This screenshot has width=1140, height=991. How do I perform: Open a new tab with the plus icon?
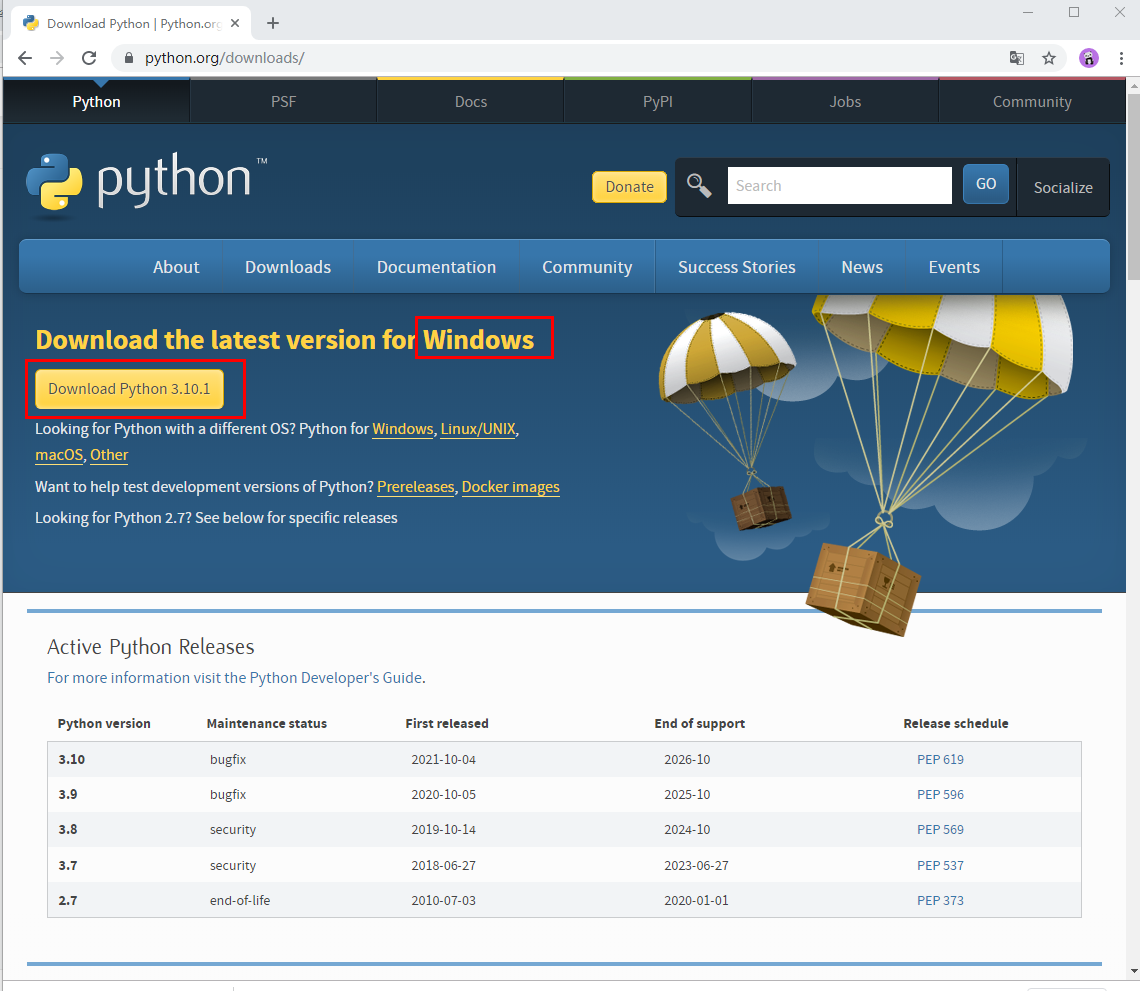point(273,23)
